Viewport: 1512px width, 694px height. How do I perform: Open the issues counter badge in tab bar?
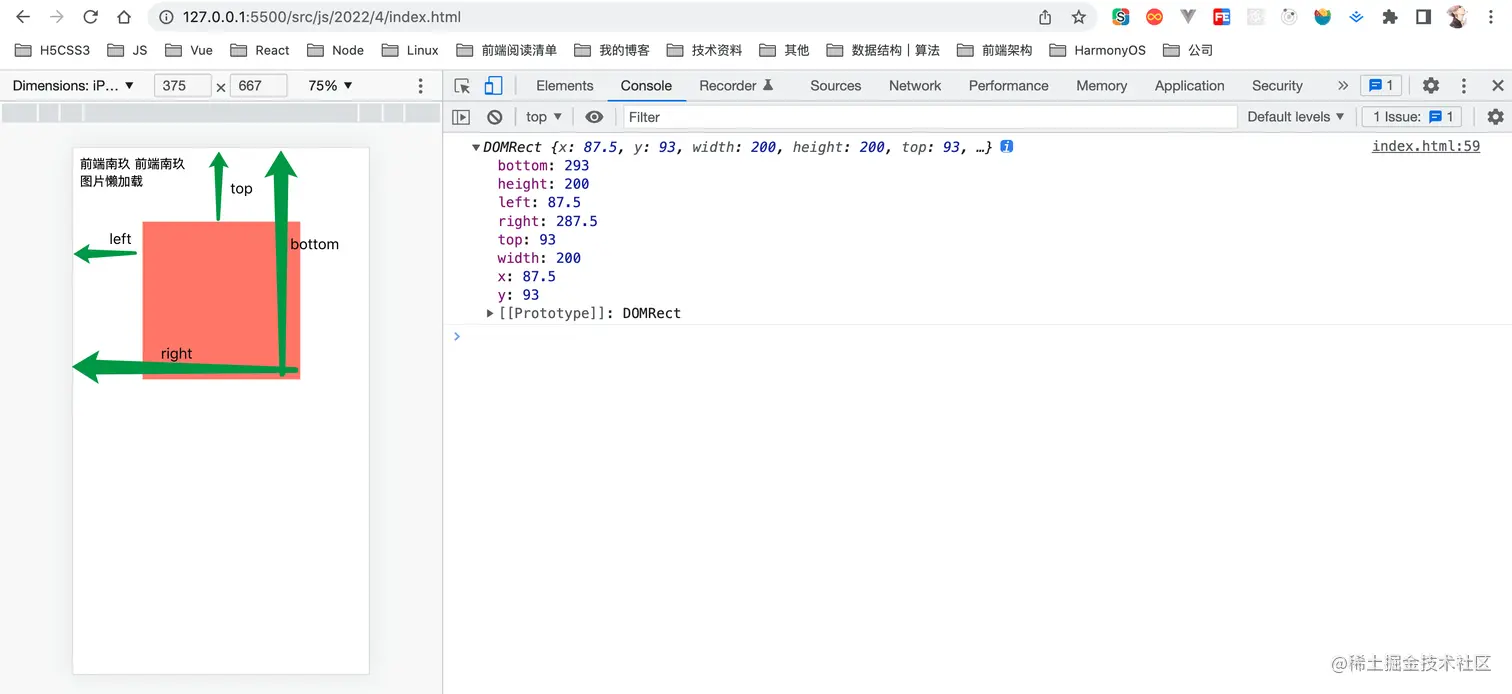[x=1380, y=86]
